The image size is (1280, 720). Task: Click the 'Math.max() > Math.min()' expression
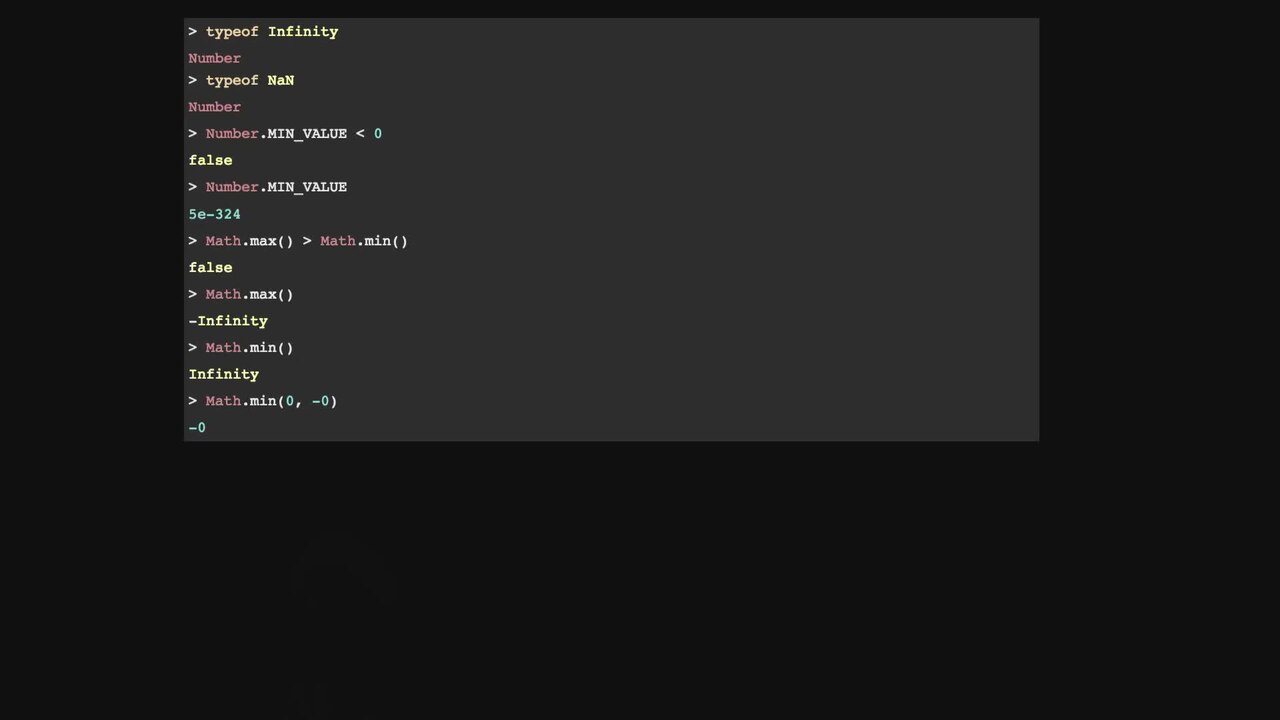click(x=307, y=241)
